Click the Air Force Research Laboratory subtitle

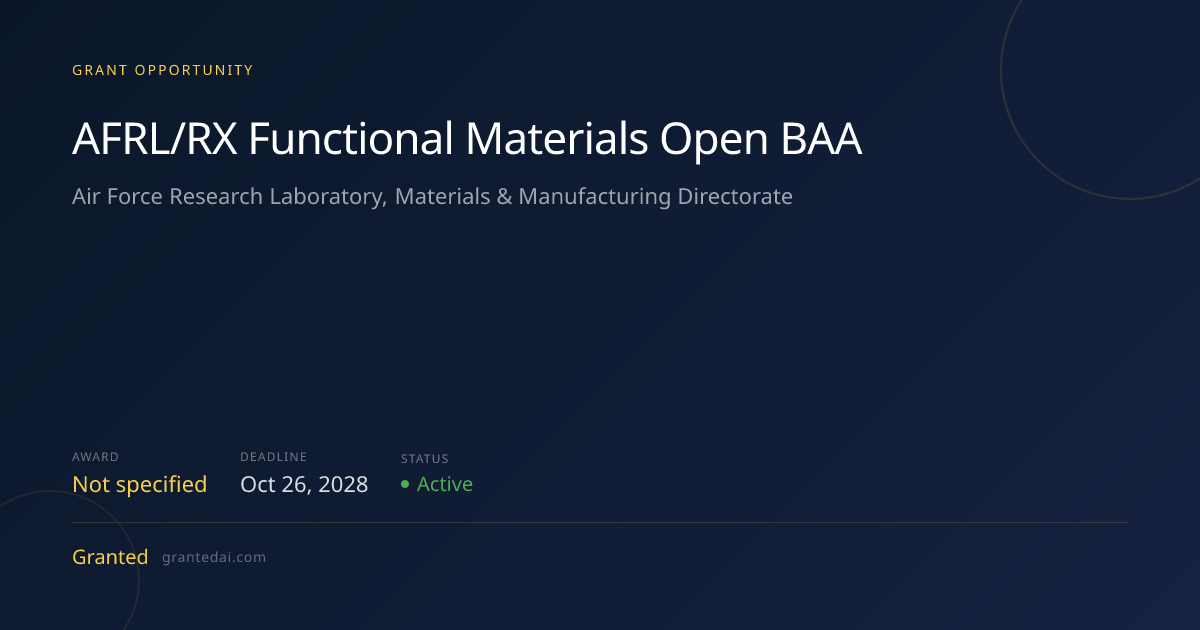432,197
